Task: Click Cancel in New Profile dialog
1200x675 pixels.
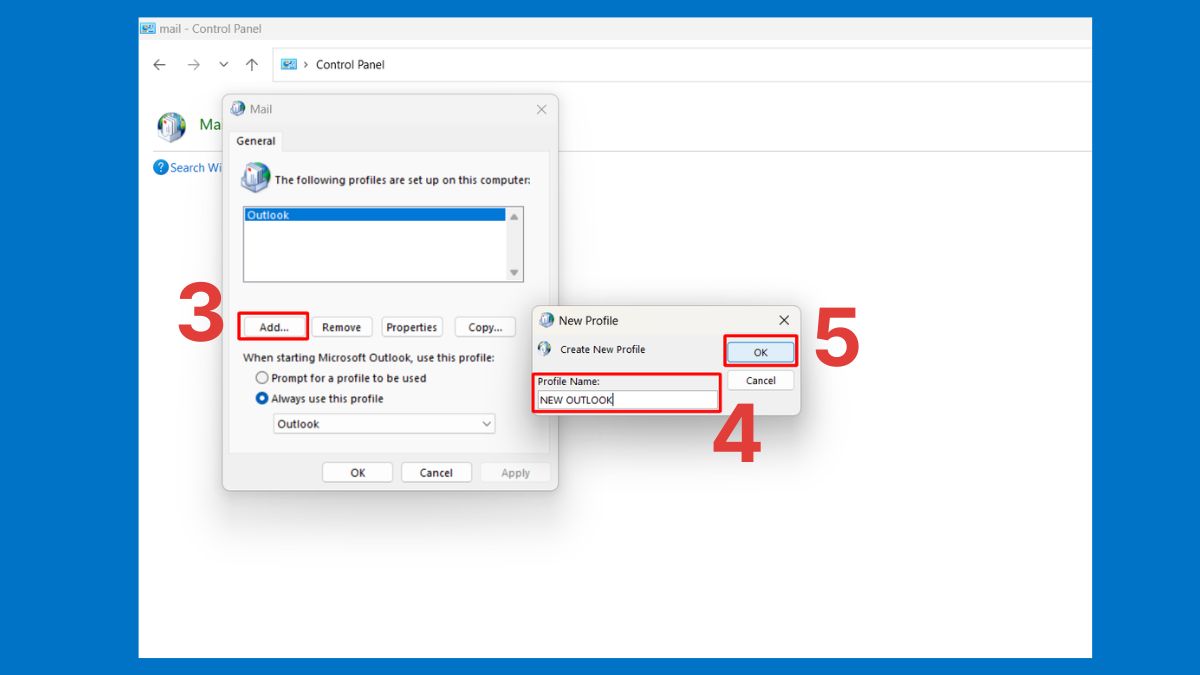Action: 760,380
